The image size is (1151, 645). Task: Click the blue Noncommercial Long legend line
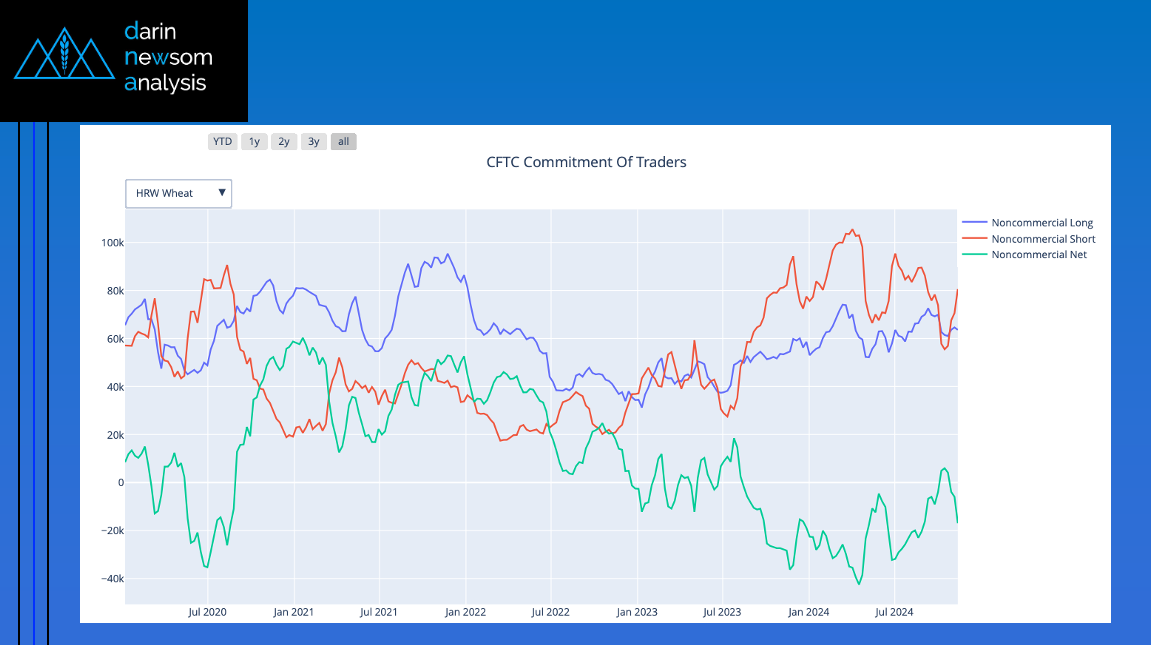pyautogui.click(x=974, y=223)
